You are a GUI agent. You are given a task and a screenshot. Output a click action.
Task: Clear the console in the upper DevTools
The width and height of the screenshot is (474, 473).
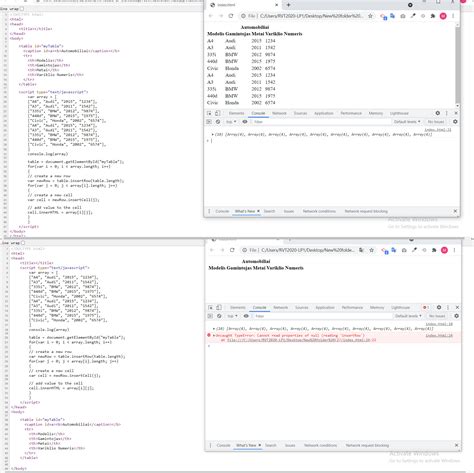(218, 122)
